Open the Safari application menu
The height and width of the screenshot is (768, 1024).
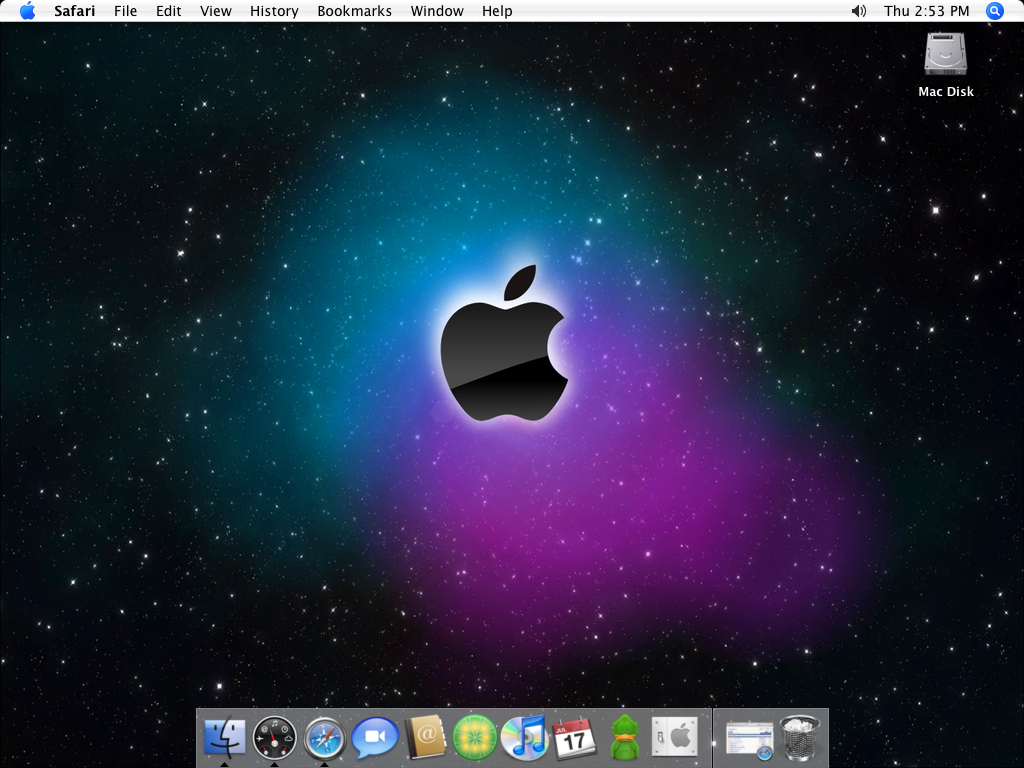point(74,11)
